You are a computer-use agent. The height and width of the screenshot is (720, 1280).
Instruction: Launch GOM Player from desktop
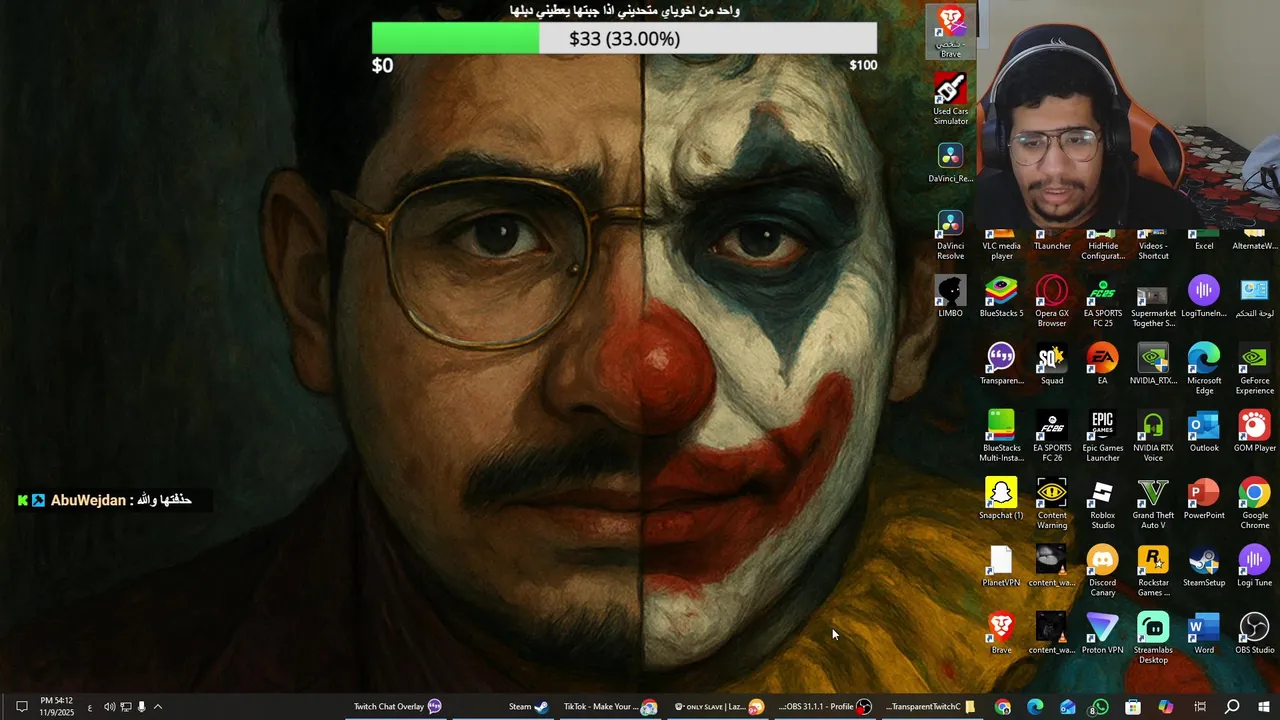coord(1254,432)
